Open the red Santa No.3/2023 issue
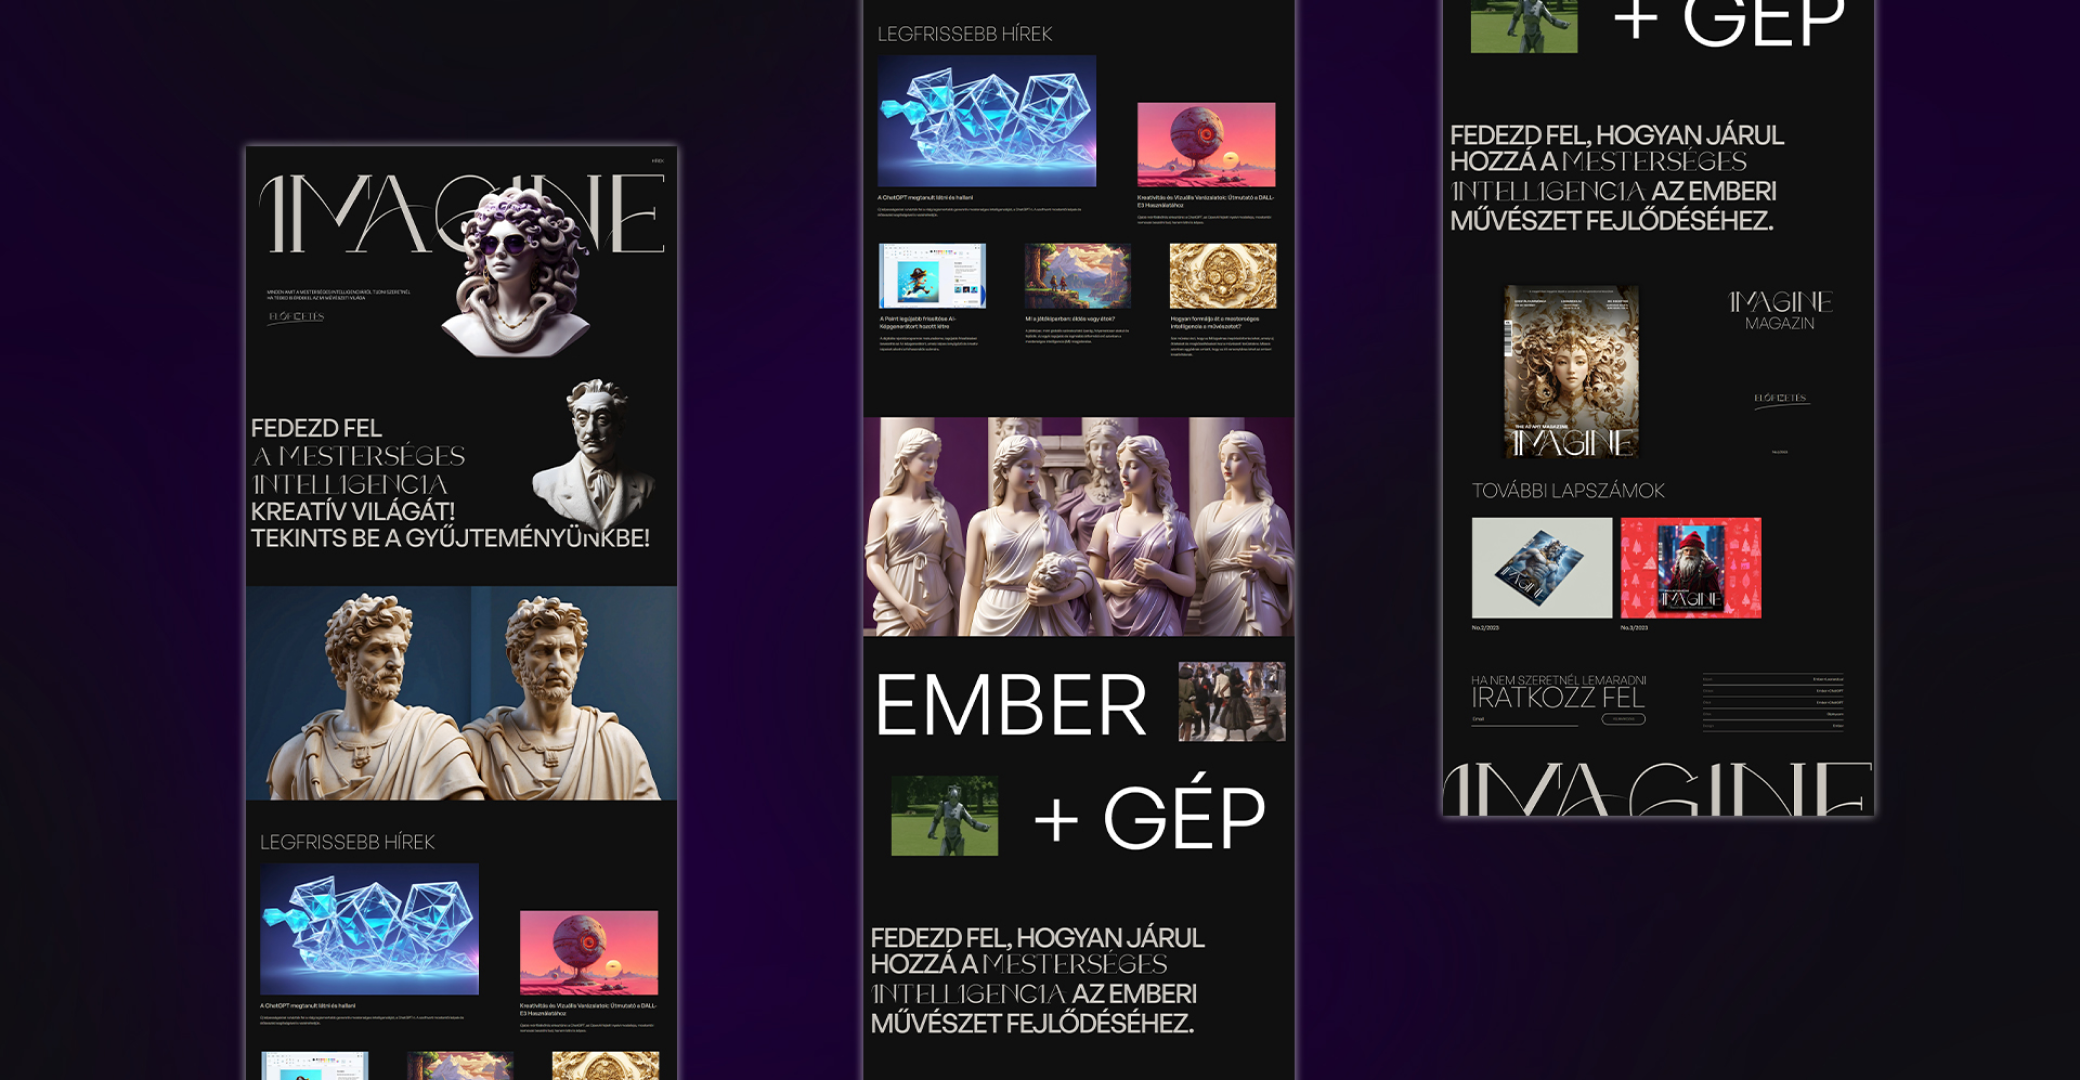Image resolution: width=2080 pixels, height=1080 pixels. [1691, 568]
